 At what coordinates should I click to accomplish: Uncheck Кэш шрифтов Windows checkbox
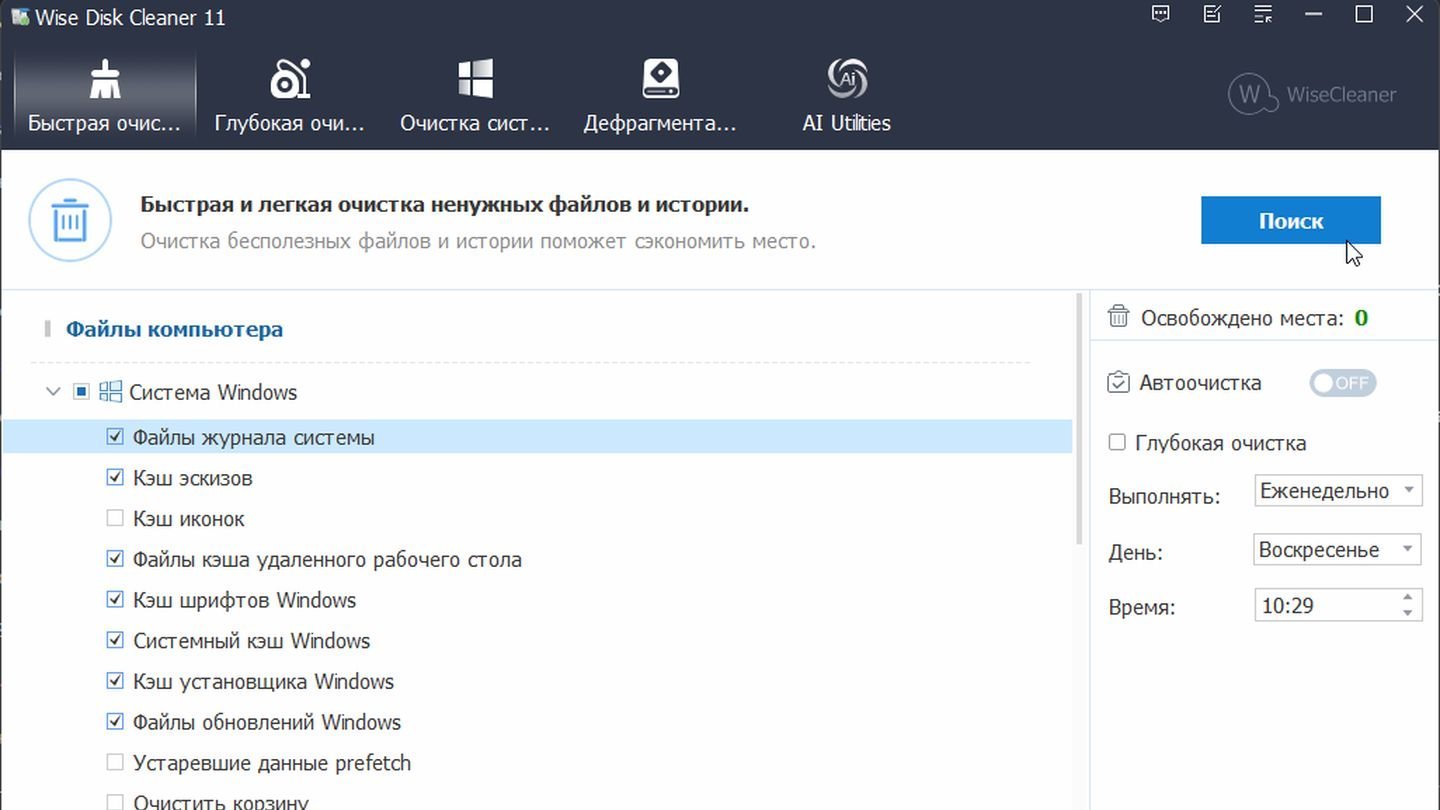[115, 600]
